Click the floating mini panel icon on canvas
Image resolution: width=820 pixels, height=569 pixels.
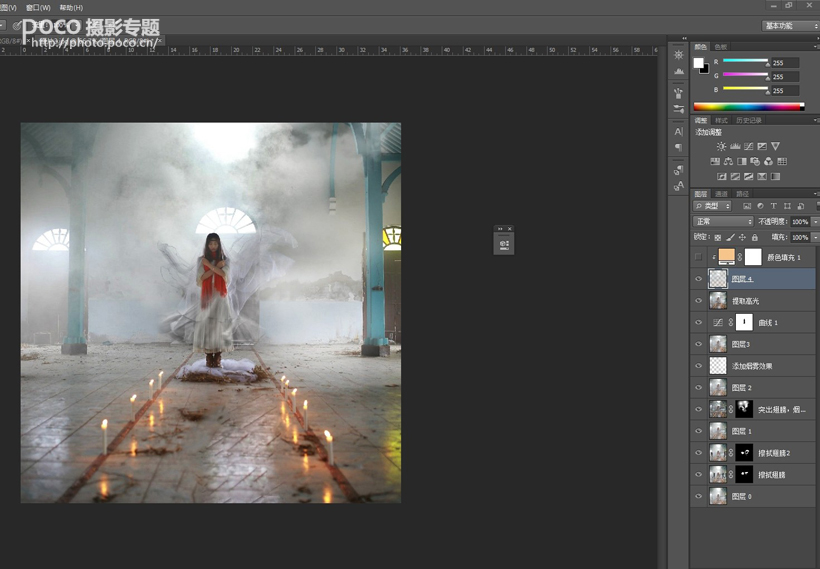coord(504,244)
